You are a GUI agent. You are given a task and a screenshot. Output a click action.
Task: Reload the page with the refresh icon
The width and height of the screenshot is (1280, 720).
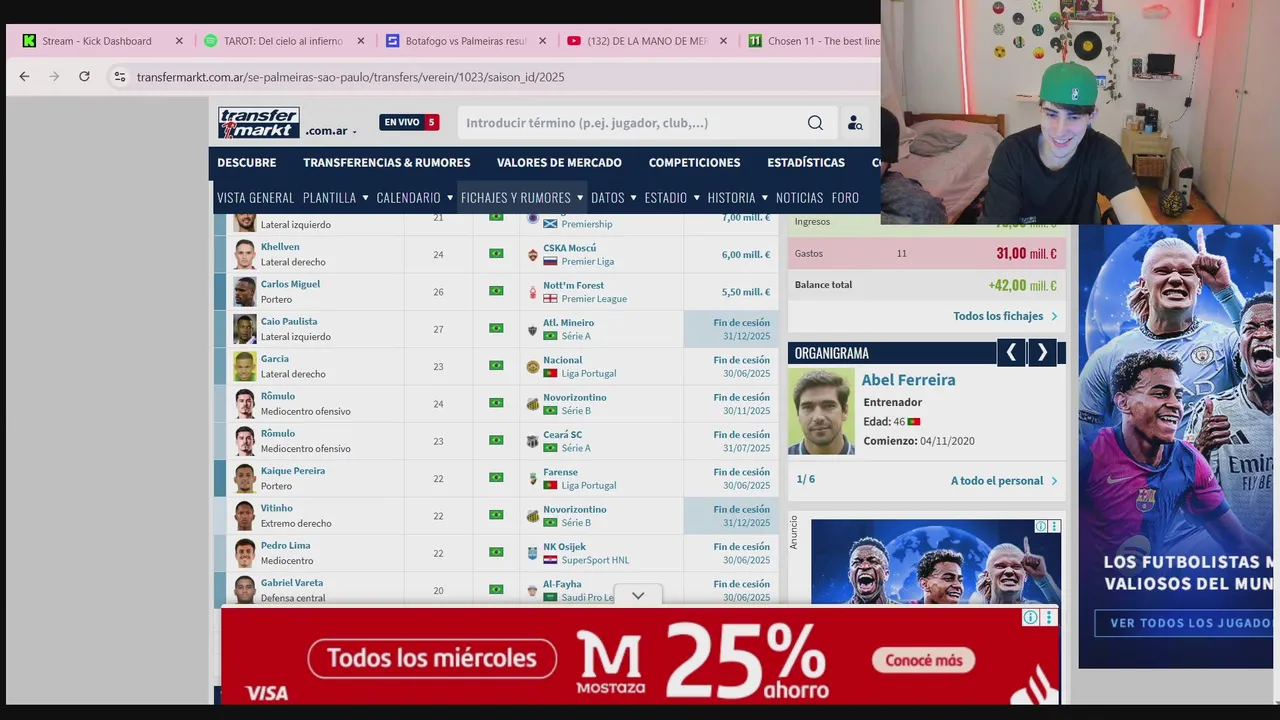(x=84, y=77)
